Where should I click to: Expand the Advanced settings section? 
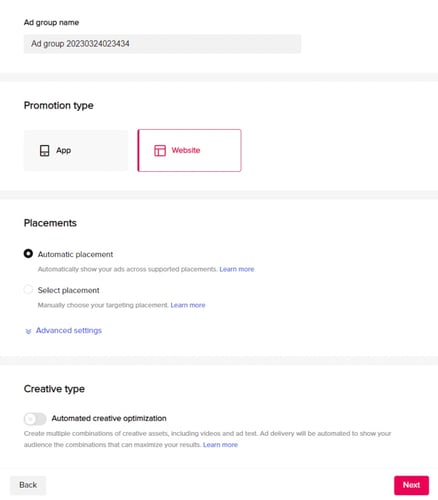point(69,330)
